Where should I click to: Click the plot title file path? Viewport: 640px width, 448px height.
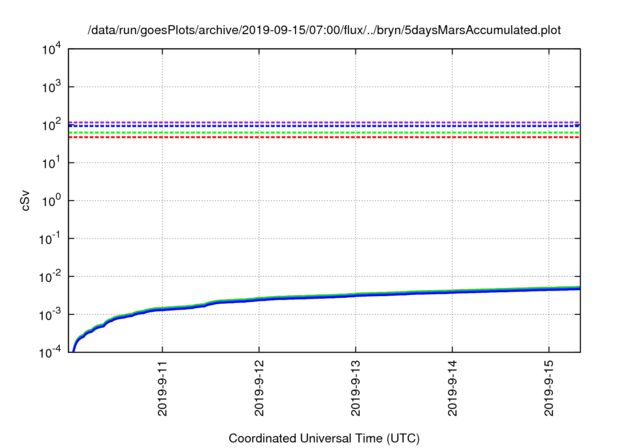324,30
